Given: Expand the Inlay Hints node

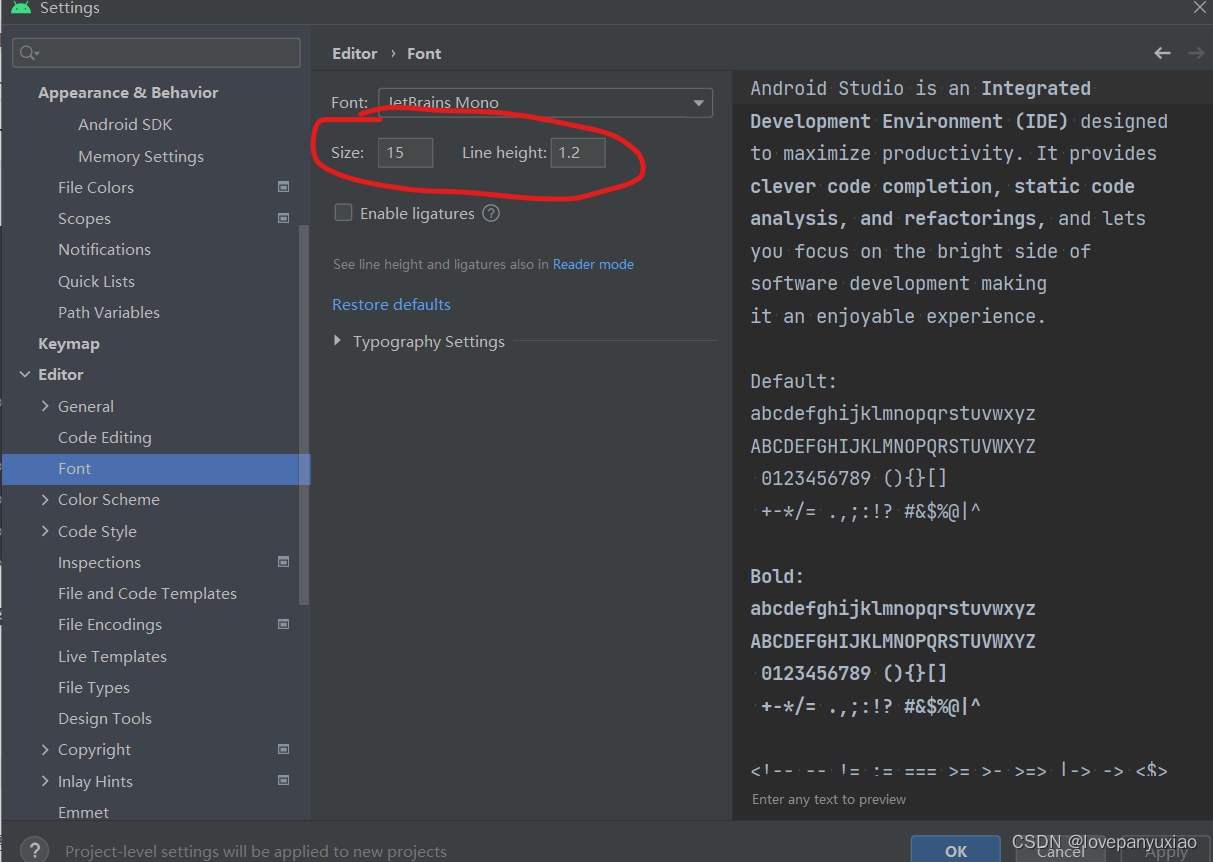Looking at the screenshot, I should [x=45, y=781].
